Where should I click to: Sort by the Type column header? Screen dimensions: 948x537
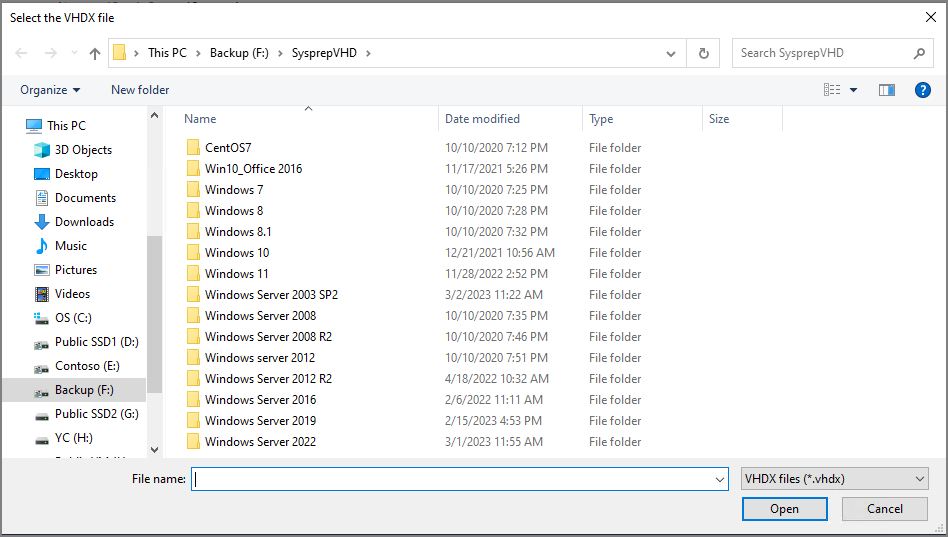pyautogui.click(x=601, y=119)
